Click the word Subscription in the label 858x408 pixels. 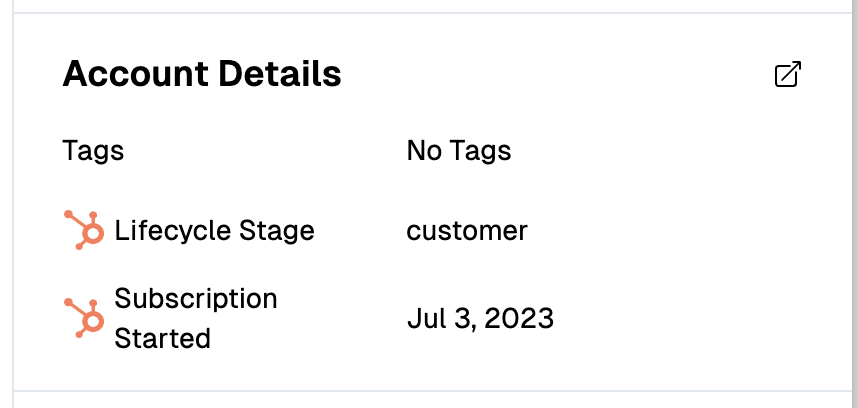click(196, 299)
